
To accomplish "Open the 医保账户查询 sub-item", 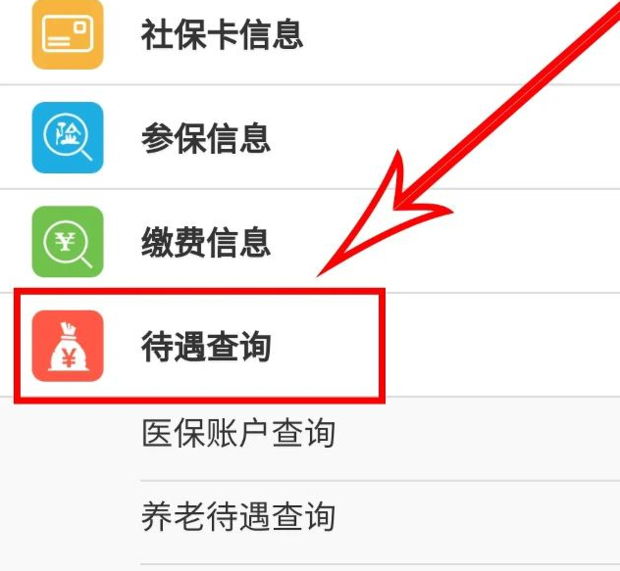I will [x=238, y=433].
